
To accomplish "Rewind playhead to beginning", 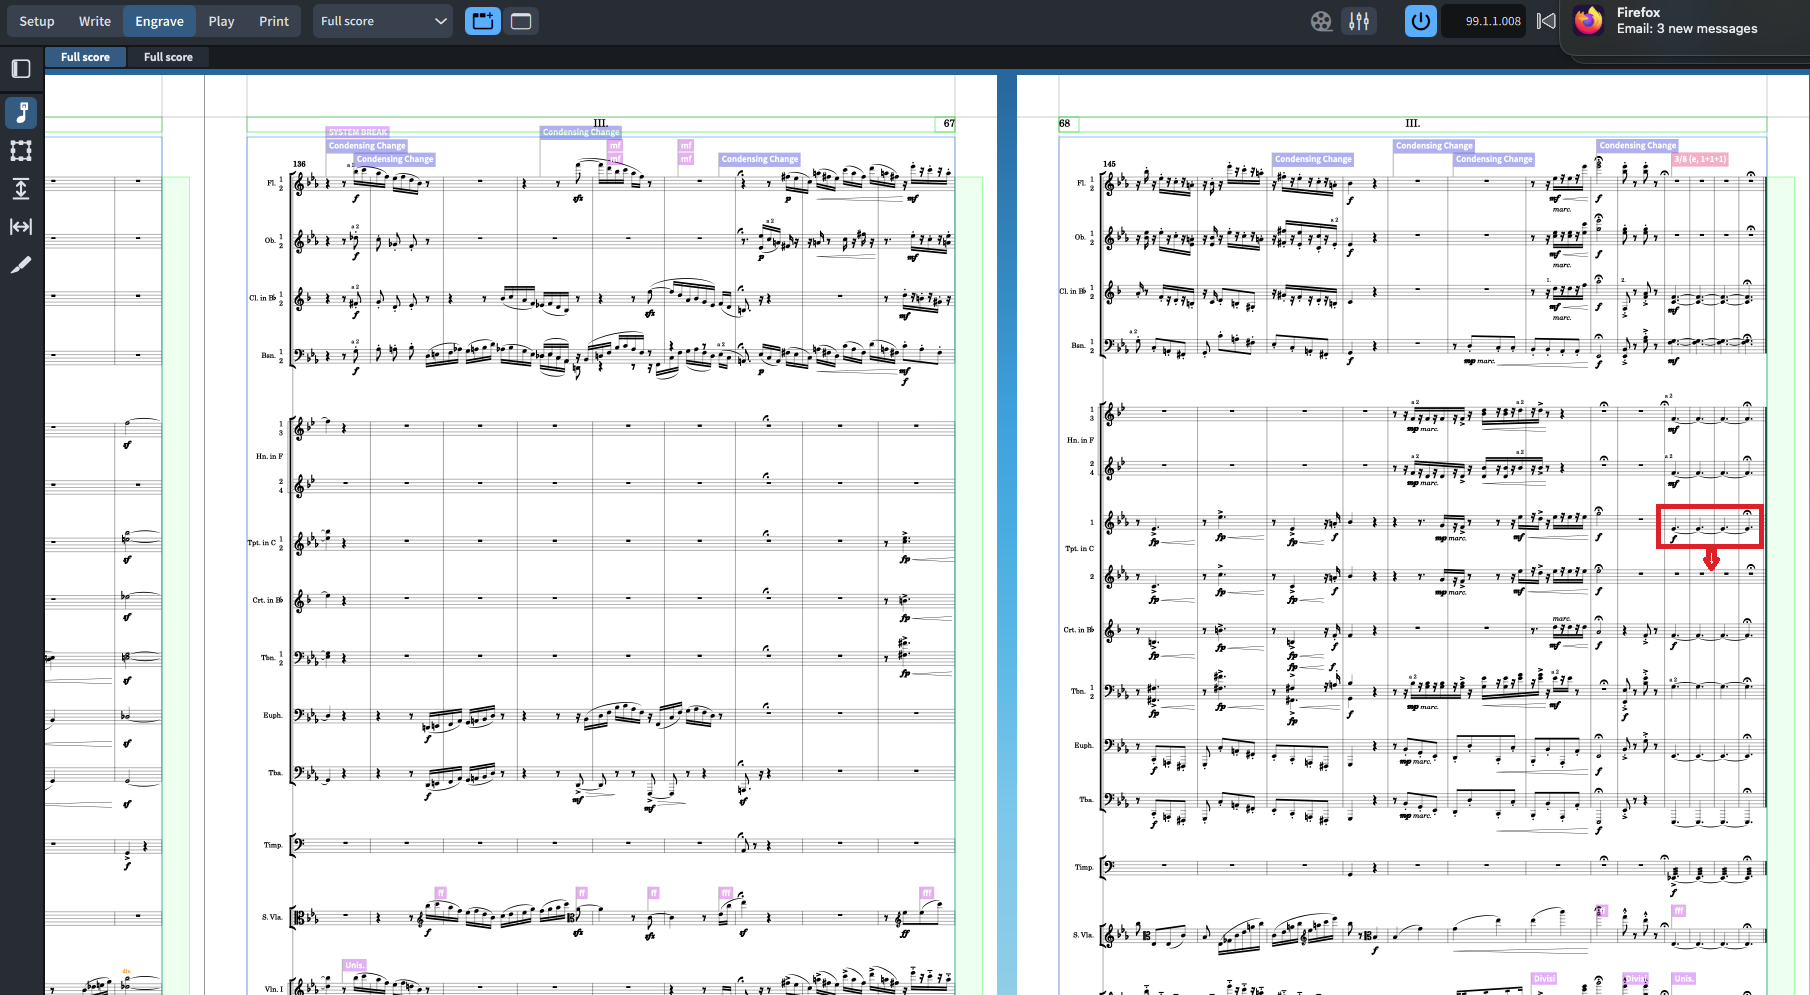I will (1546, 21).
